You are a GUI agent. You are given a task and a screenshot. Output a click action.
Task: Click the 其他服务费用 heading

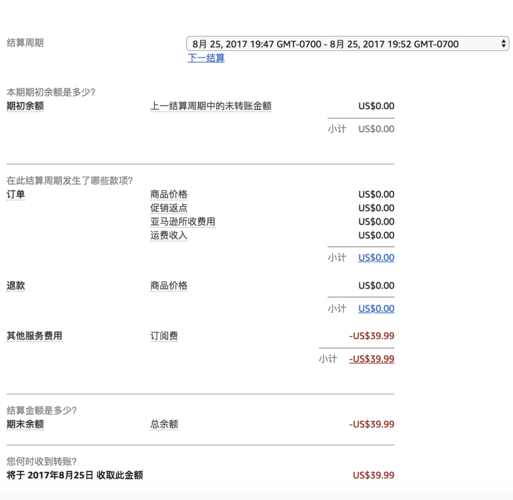[x=34, y=336]
